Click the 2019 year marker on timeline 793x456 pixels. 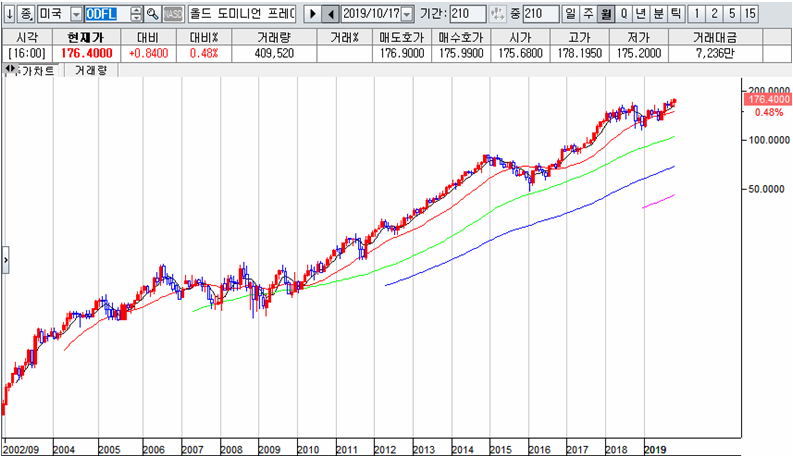(x=655, y=449)
